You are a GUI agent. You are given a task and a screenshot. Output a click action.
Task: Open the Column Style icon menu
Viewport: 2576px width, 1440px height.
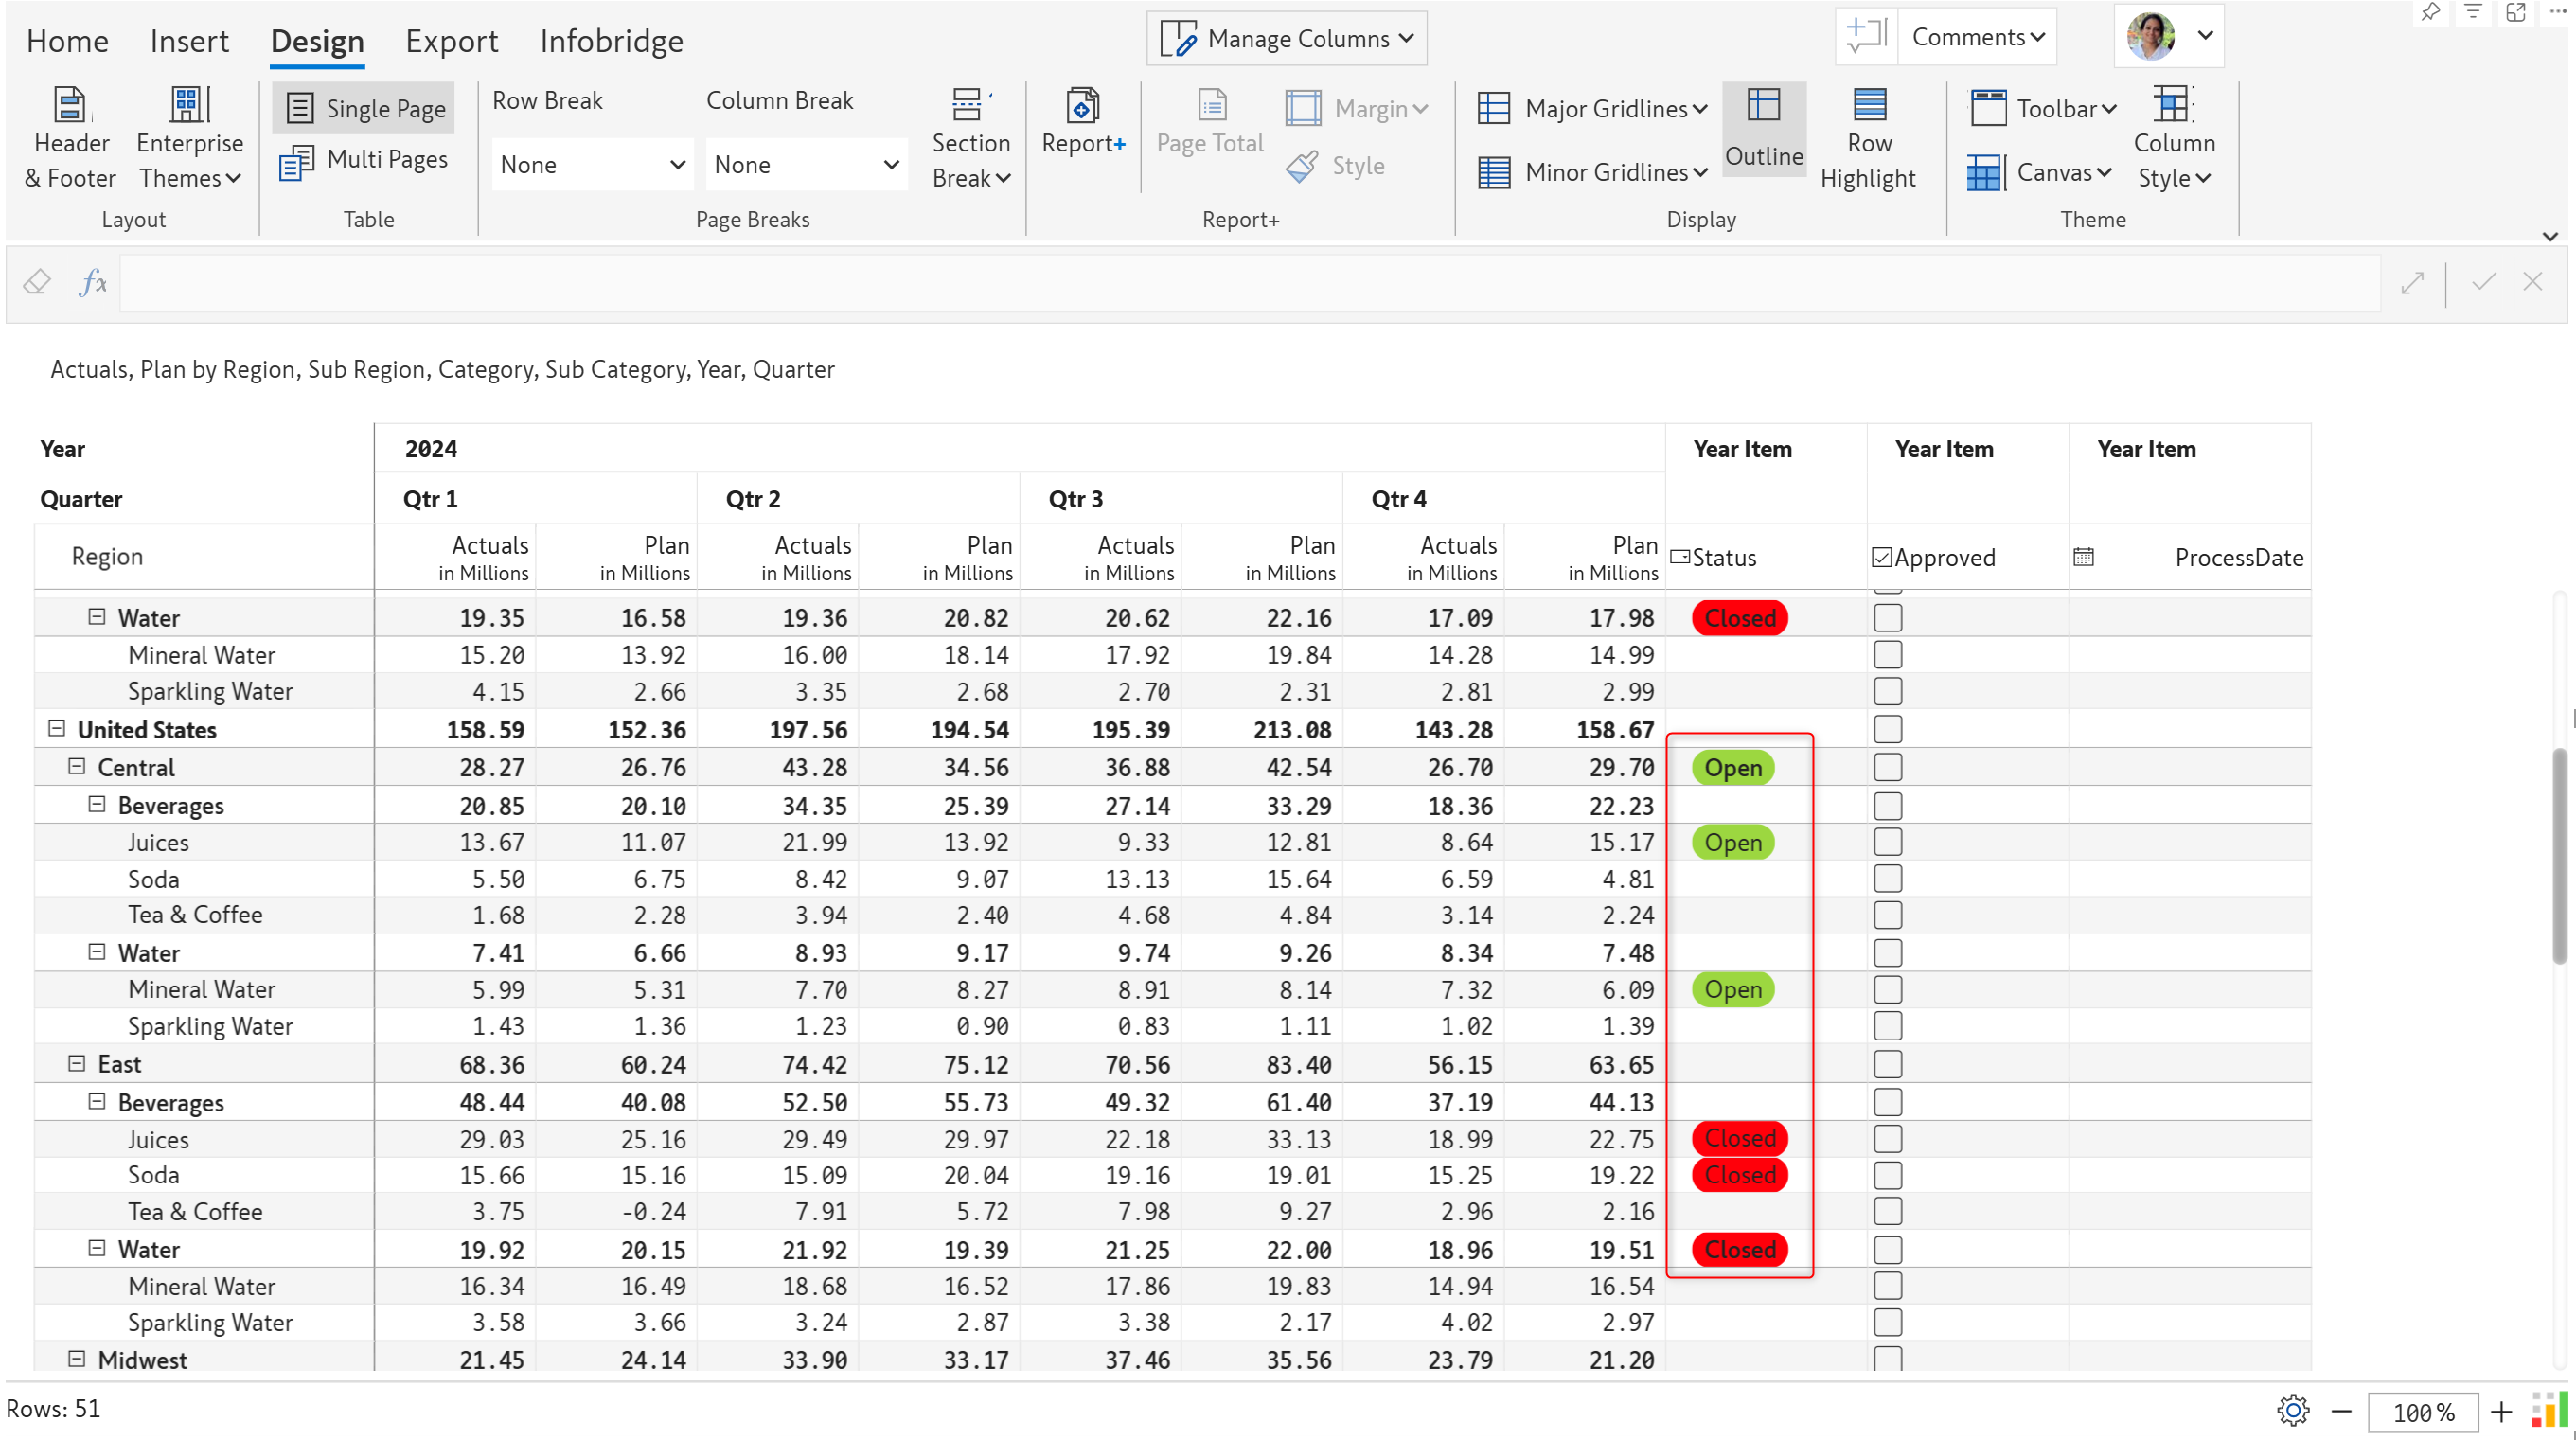(x=2173, y=106)
